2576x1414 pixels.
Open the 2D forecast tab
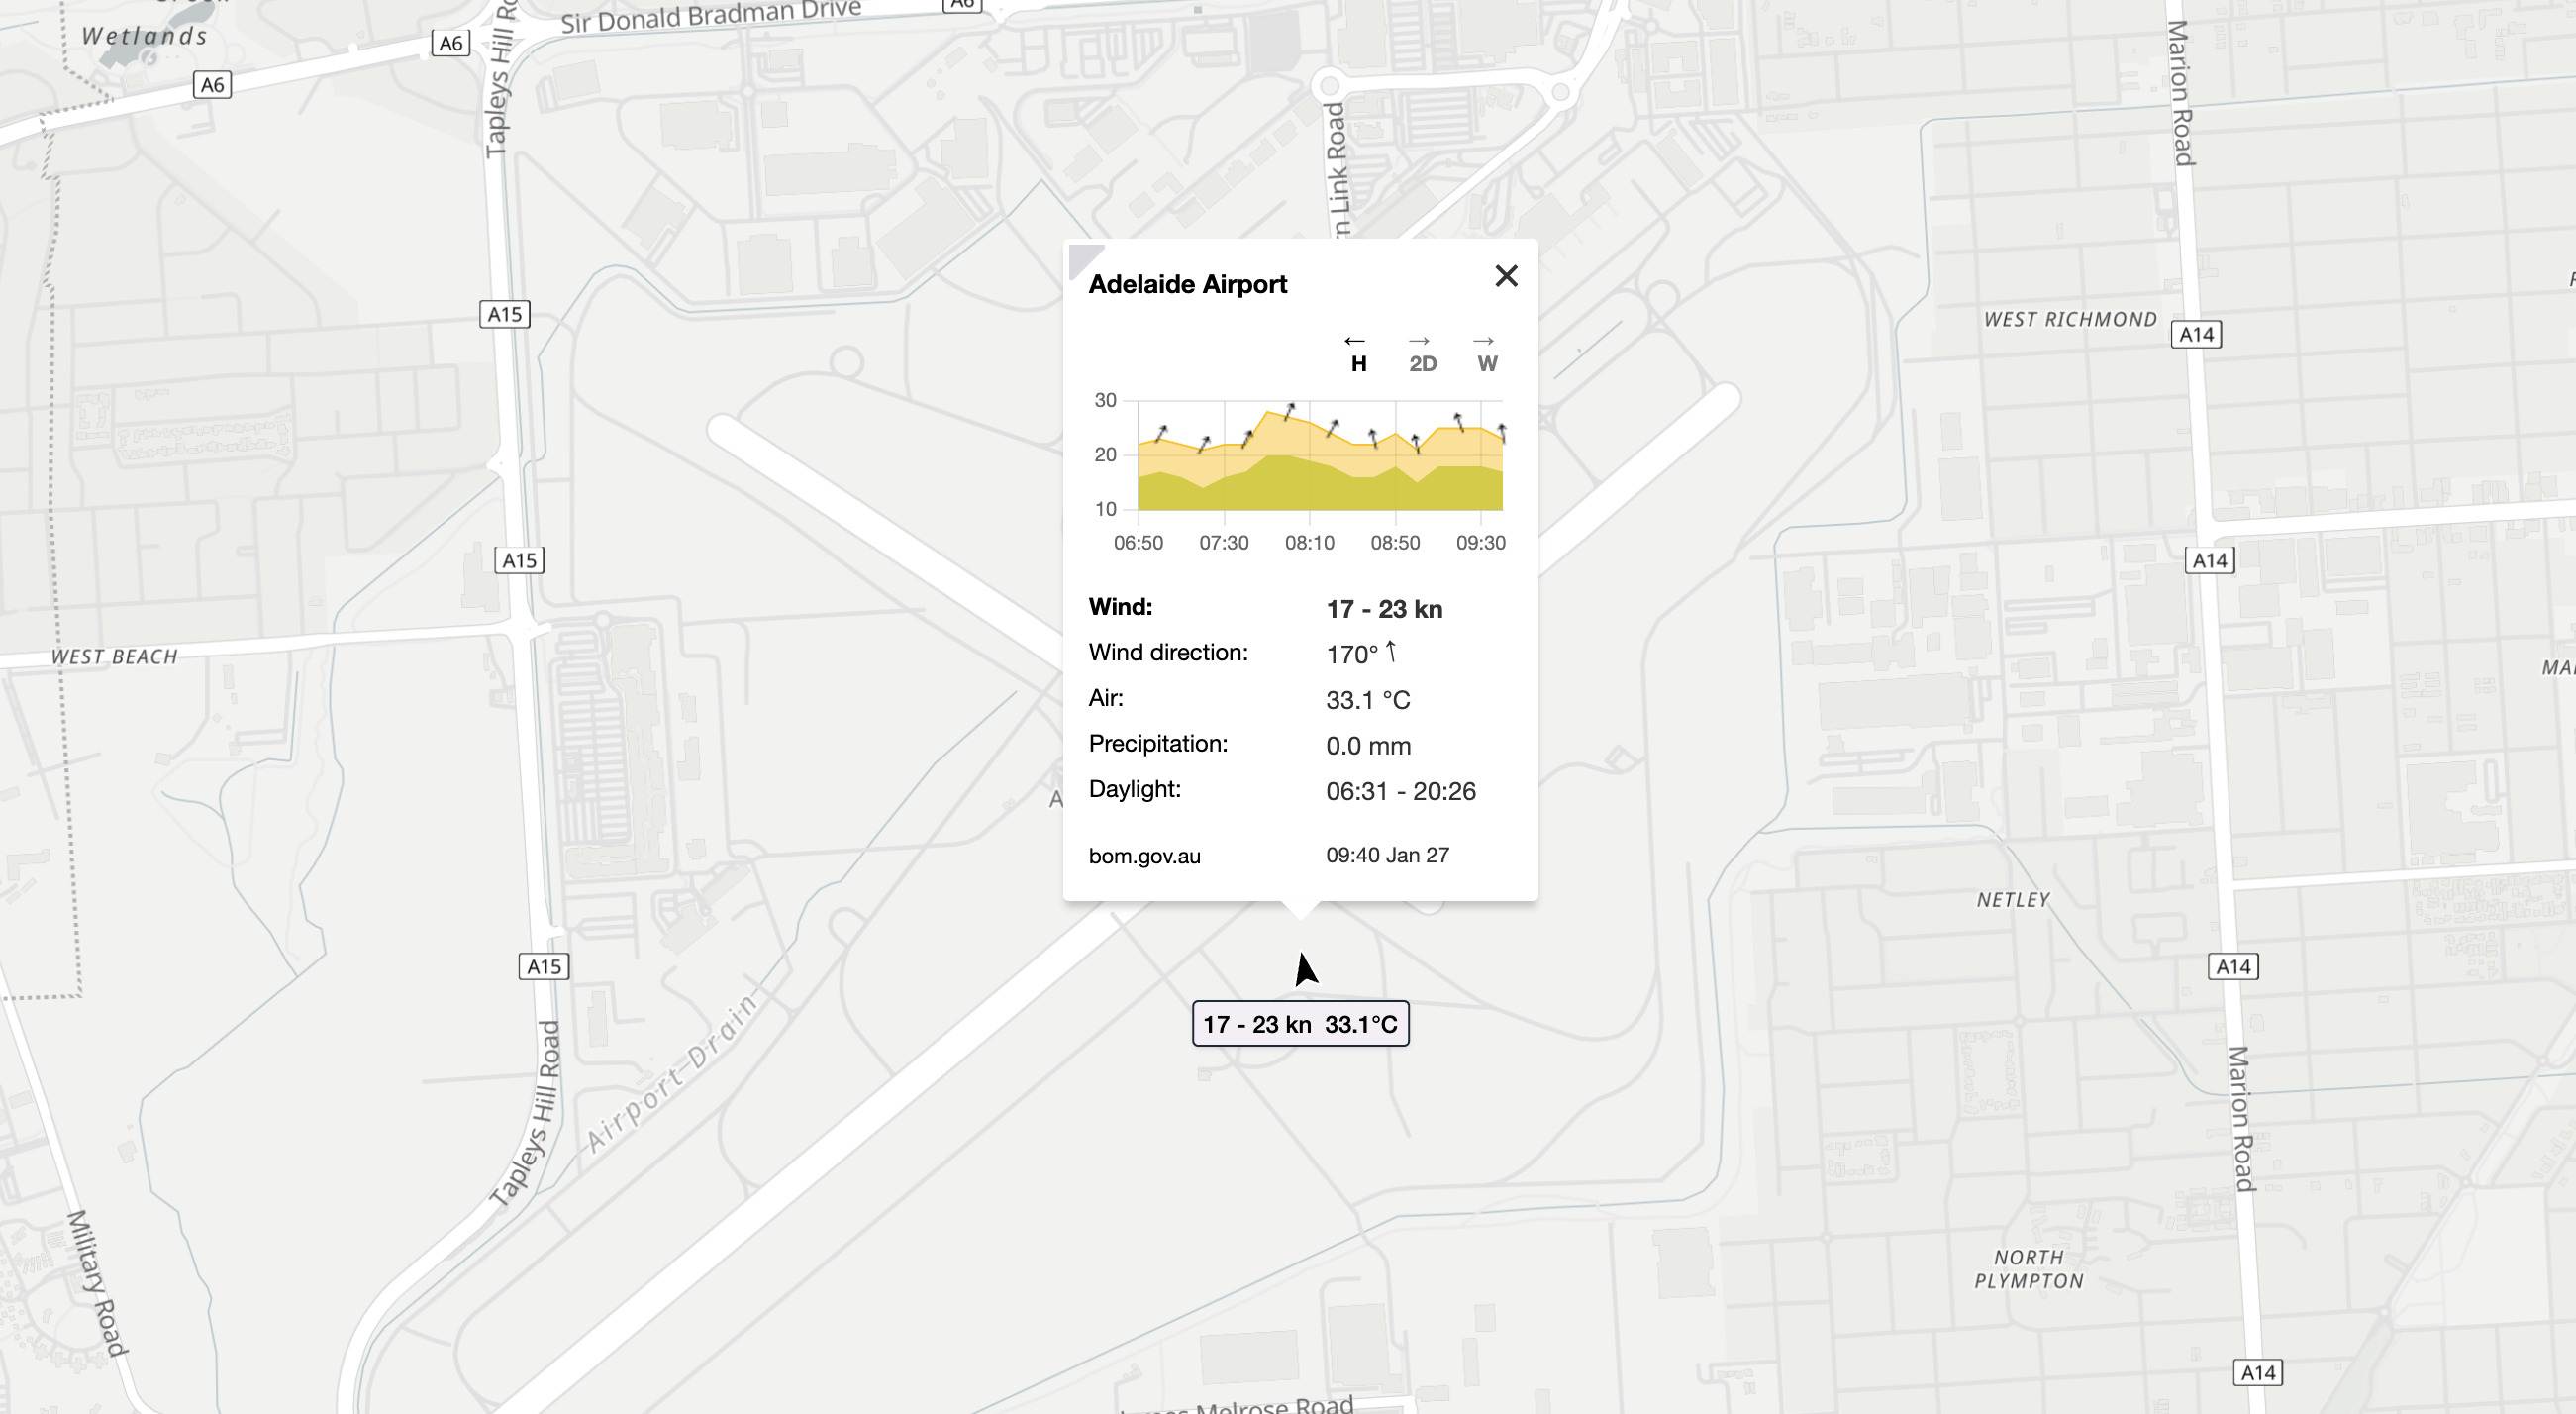(1421, 364)
